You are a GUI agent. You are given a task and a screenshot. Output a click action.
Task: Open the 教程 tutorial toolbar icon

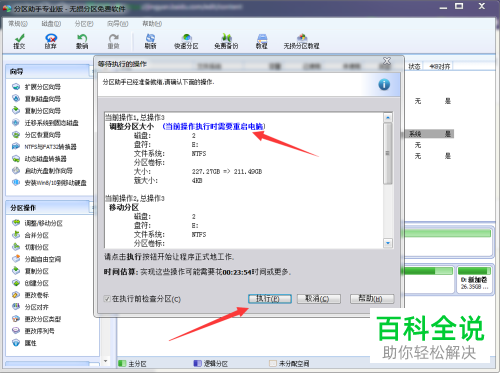[262, 41]
